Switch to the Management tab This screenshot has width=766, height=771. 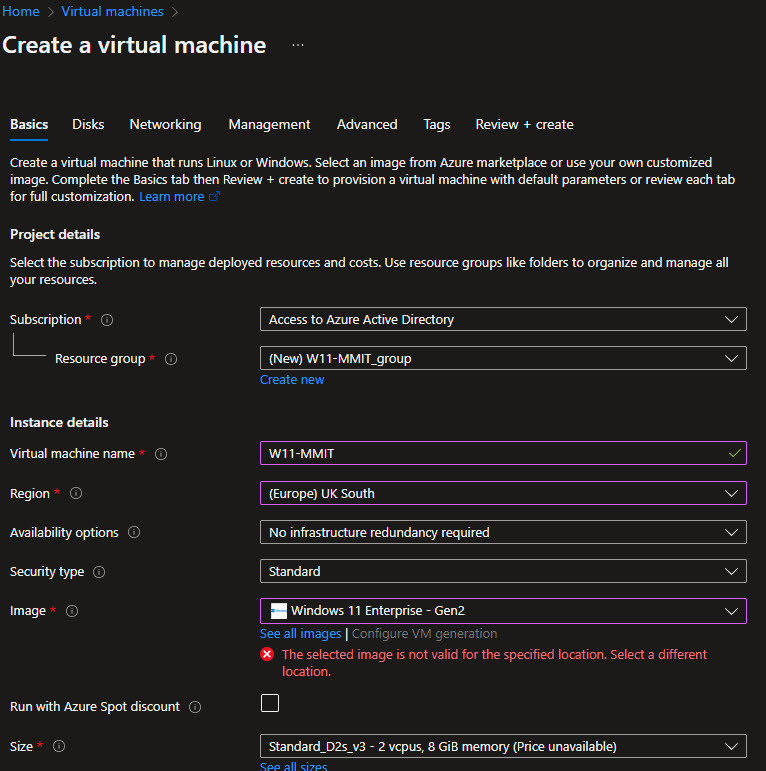pyautogui.click(x=269, y=124)
